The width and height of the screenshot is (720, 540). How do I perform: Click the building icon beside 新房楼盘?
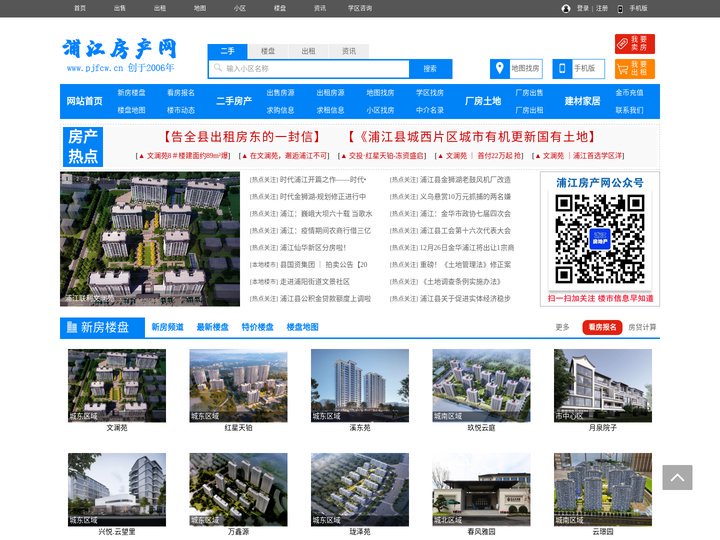(x=72, y=327)
